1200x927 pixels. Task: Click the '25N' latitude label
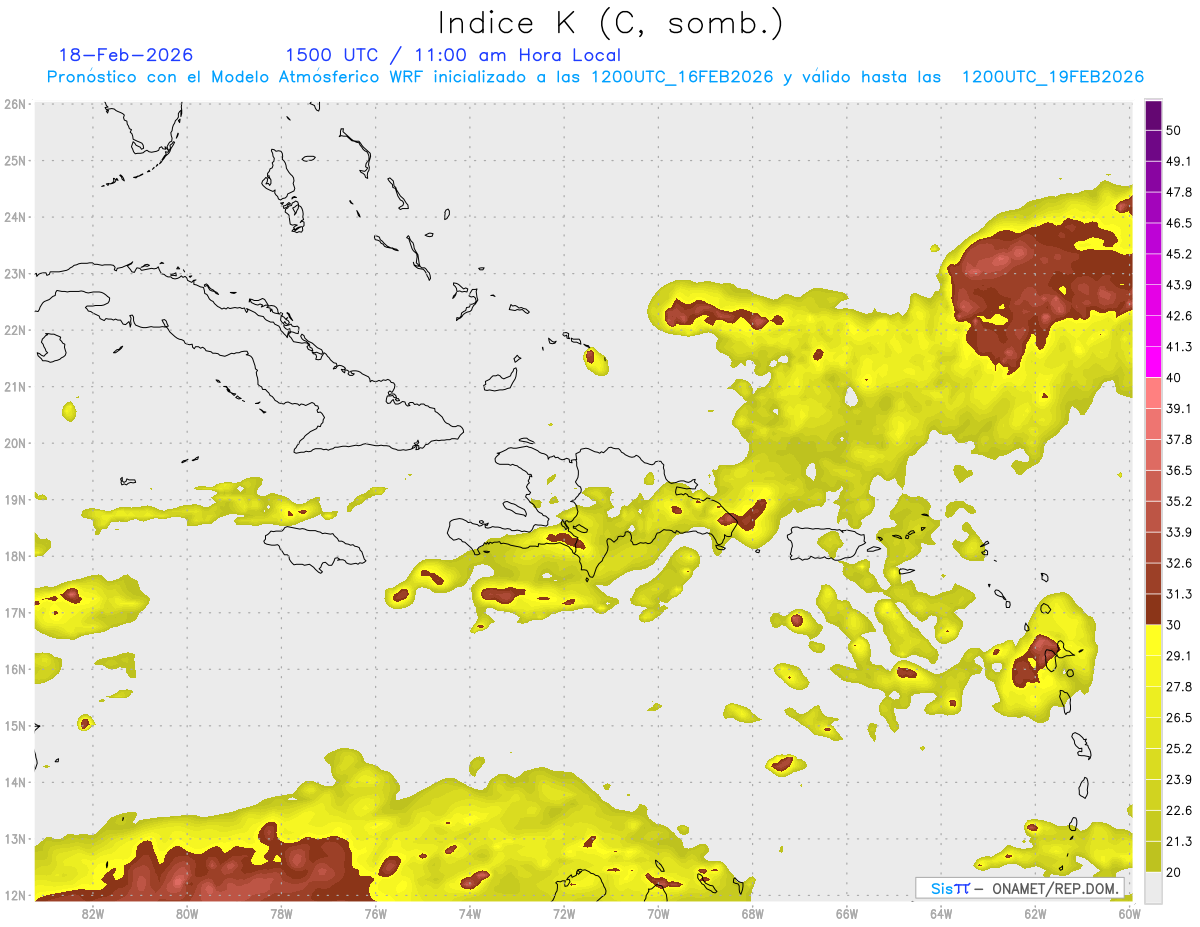pos(15,160)
